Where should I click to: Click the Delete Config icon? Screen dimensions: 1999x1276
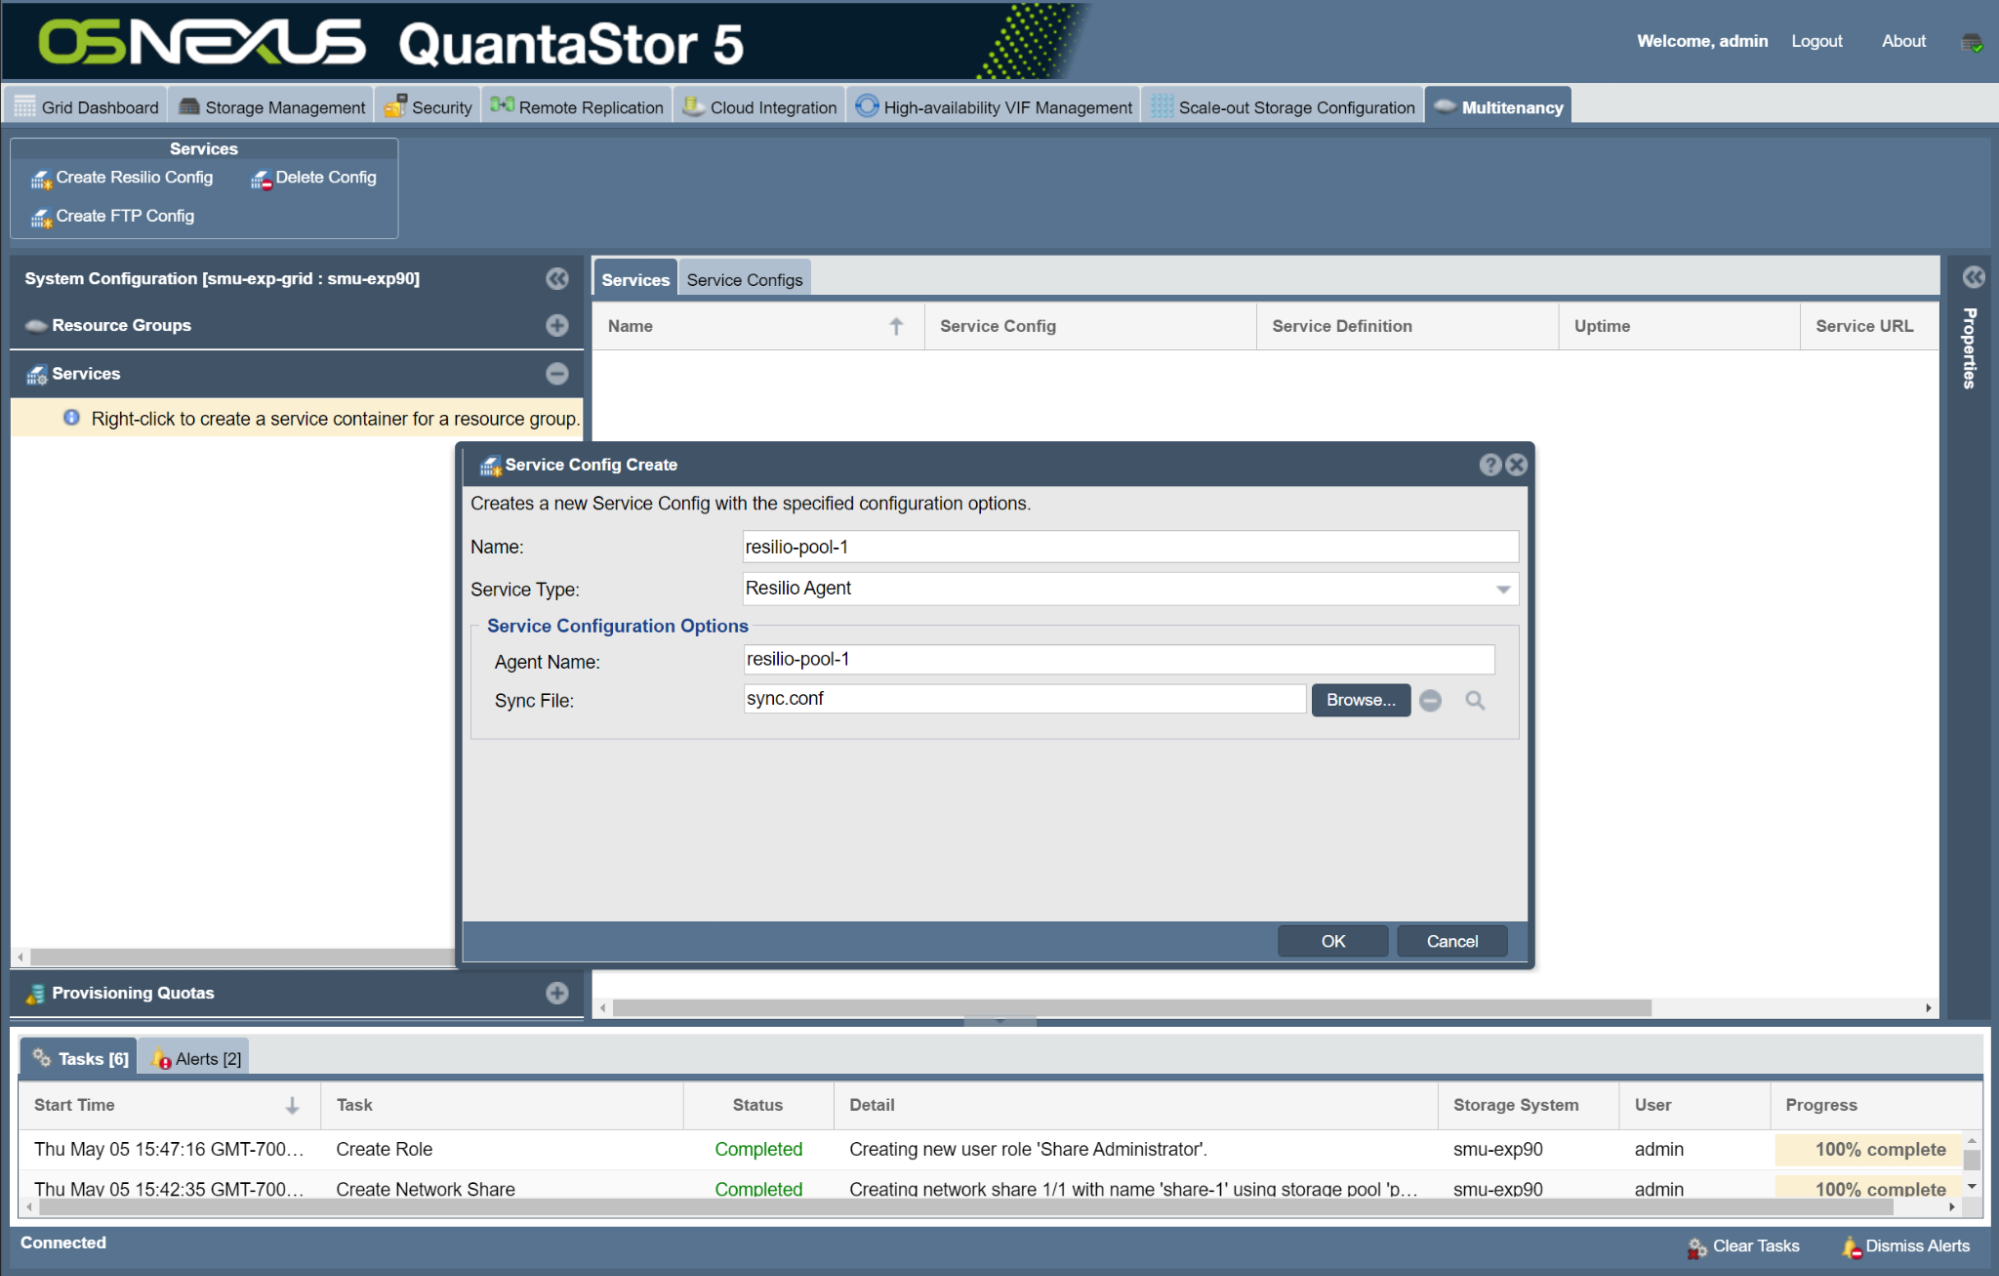261,179
